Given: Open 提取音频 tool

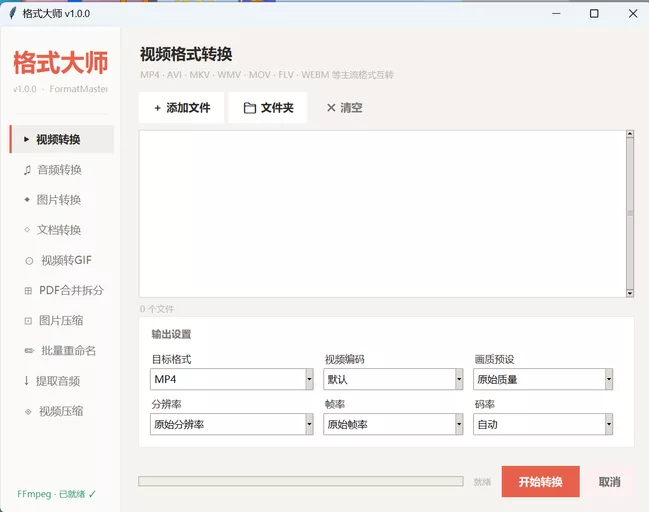Looking at the screenshot, I should [62, 381].
